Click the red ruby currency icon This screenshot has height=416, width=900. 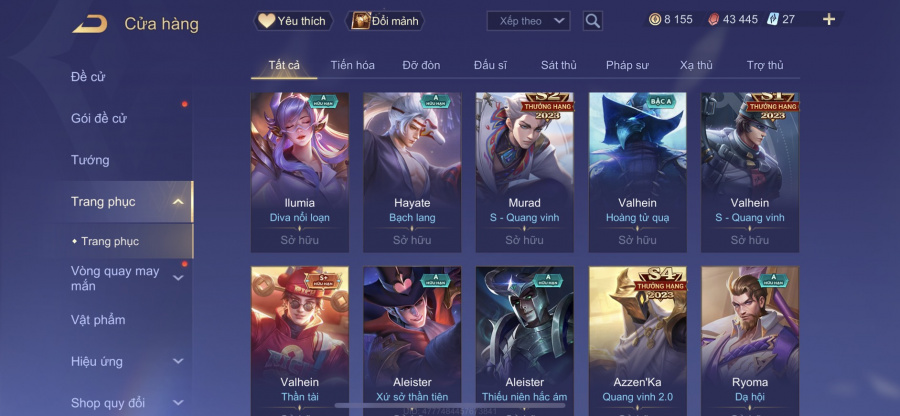tap(713, 20)
